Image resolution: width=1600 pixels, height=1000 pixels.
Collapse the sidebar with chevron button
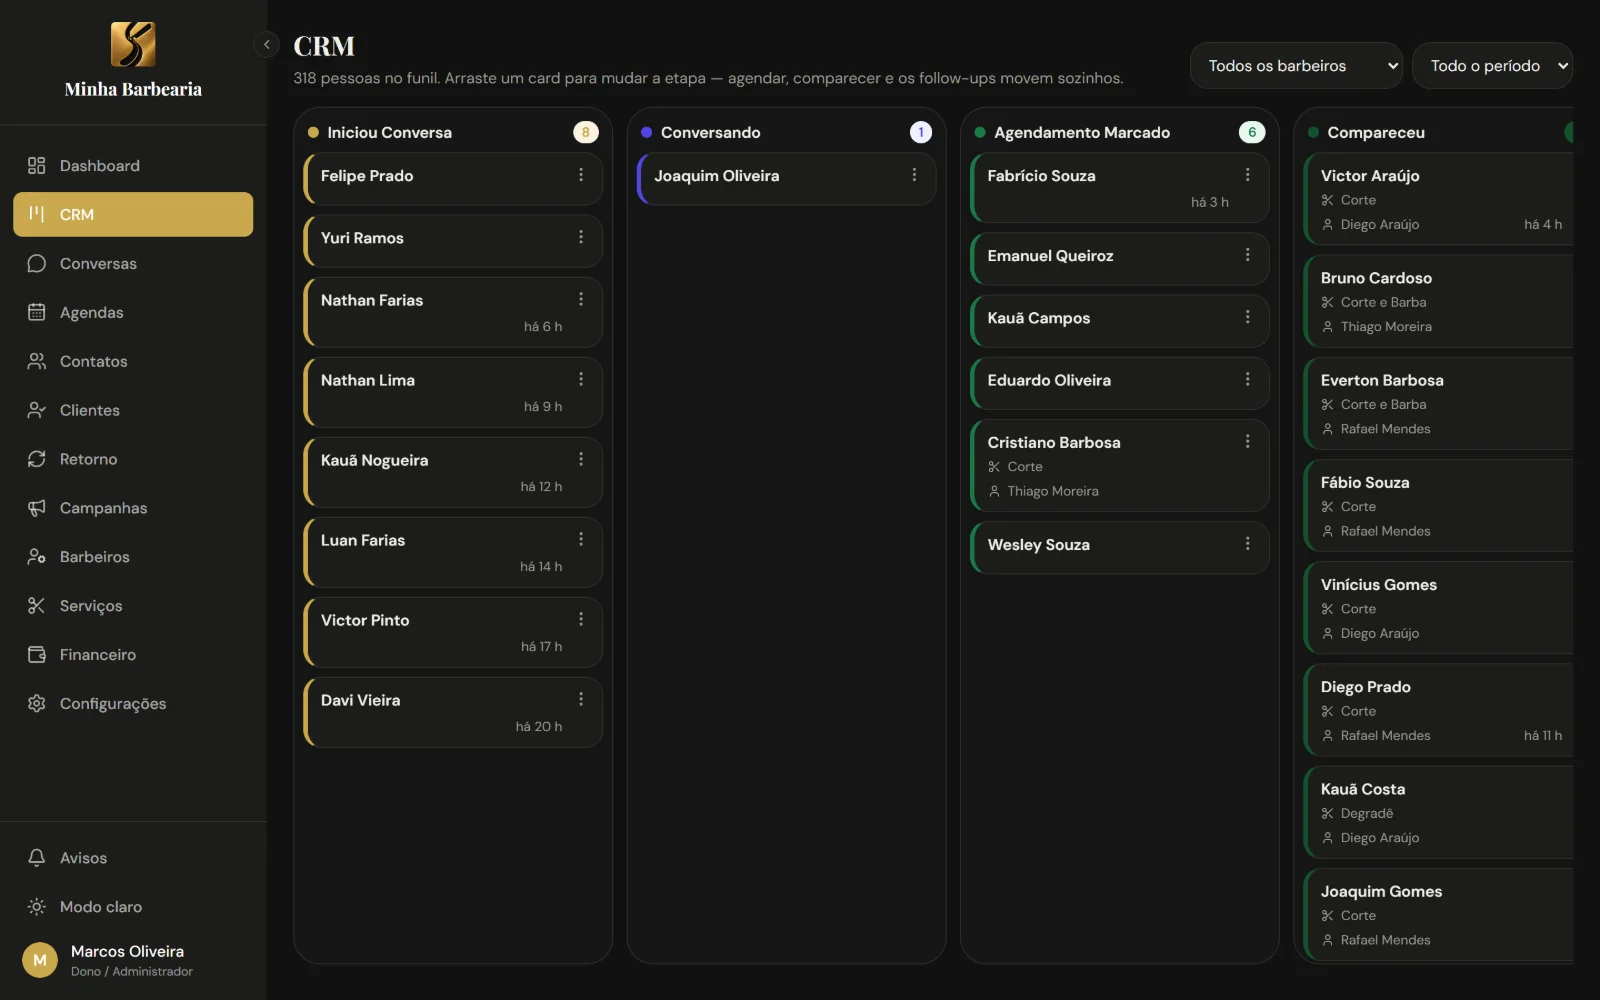point(266,45)
